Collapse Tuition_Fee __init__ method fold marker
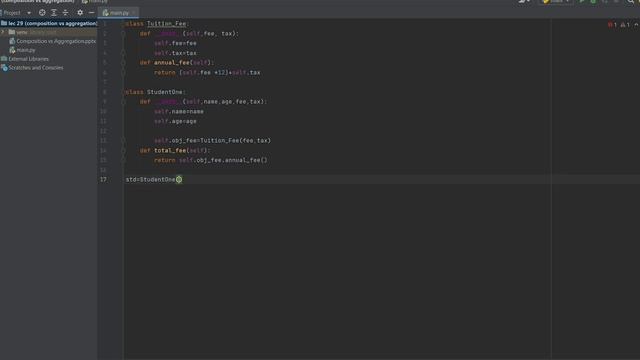The height and width of the screenshot is (360, 640). pos(123,33)
